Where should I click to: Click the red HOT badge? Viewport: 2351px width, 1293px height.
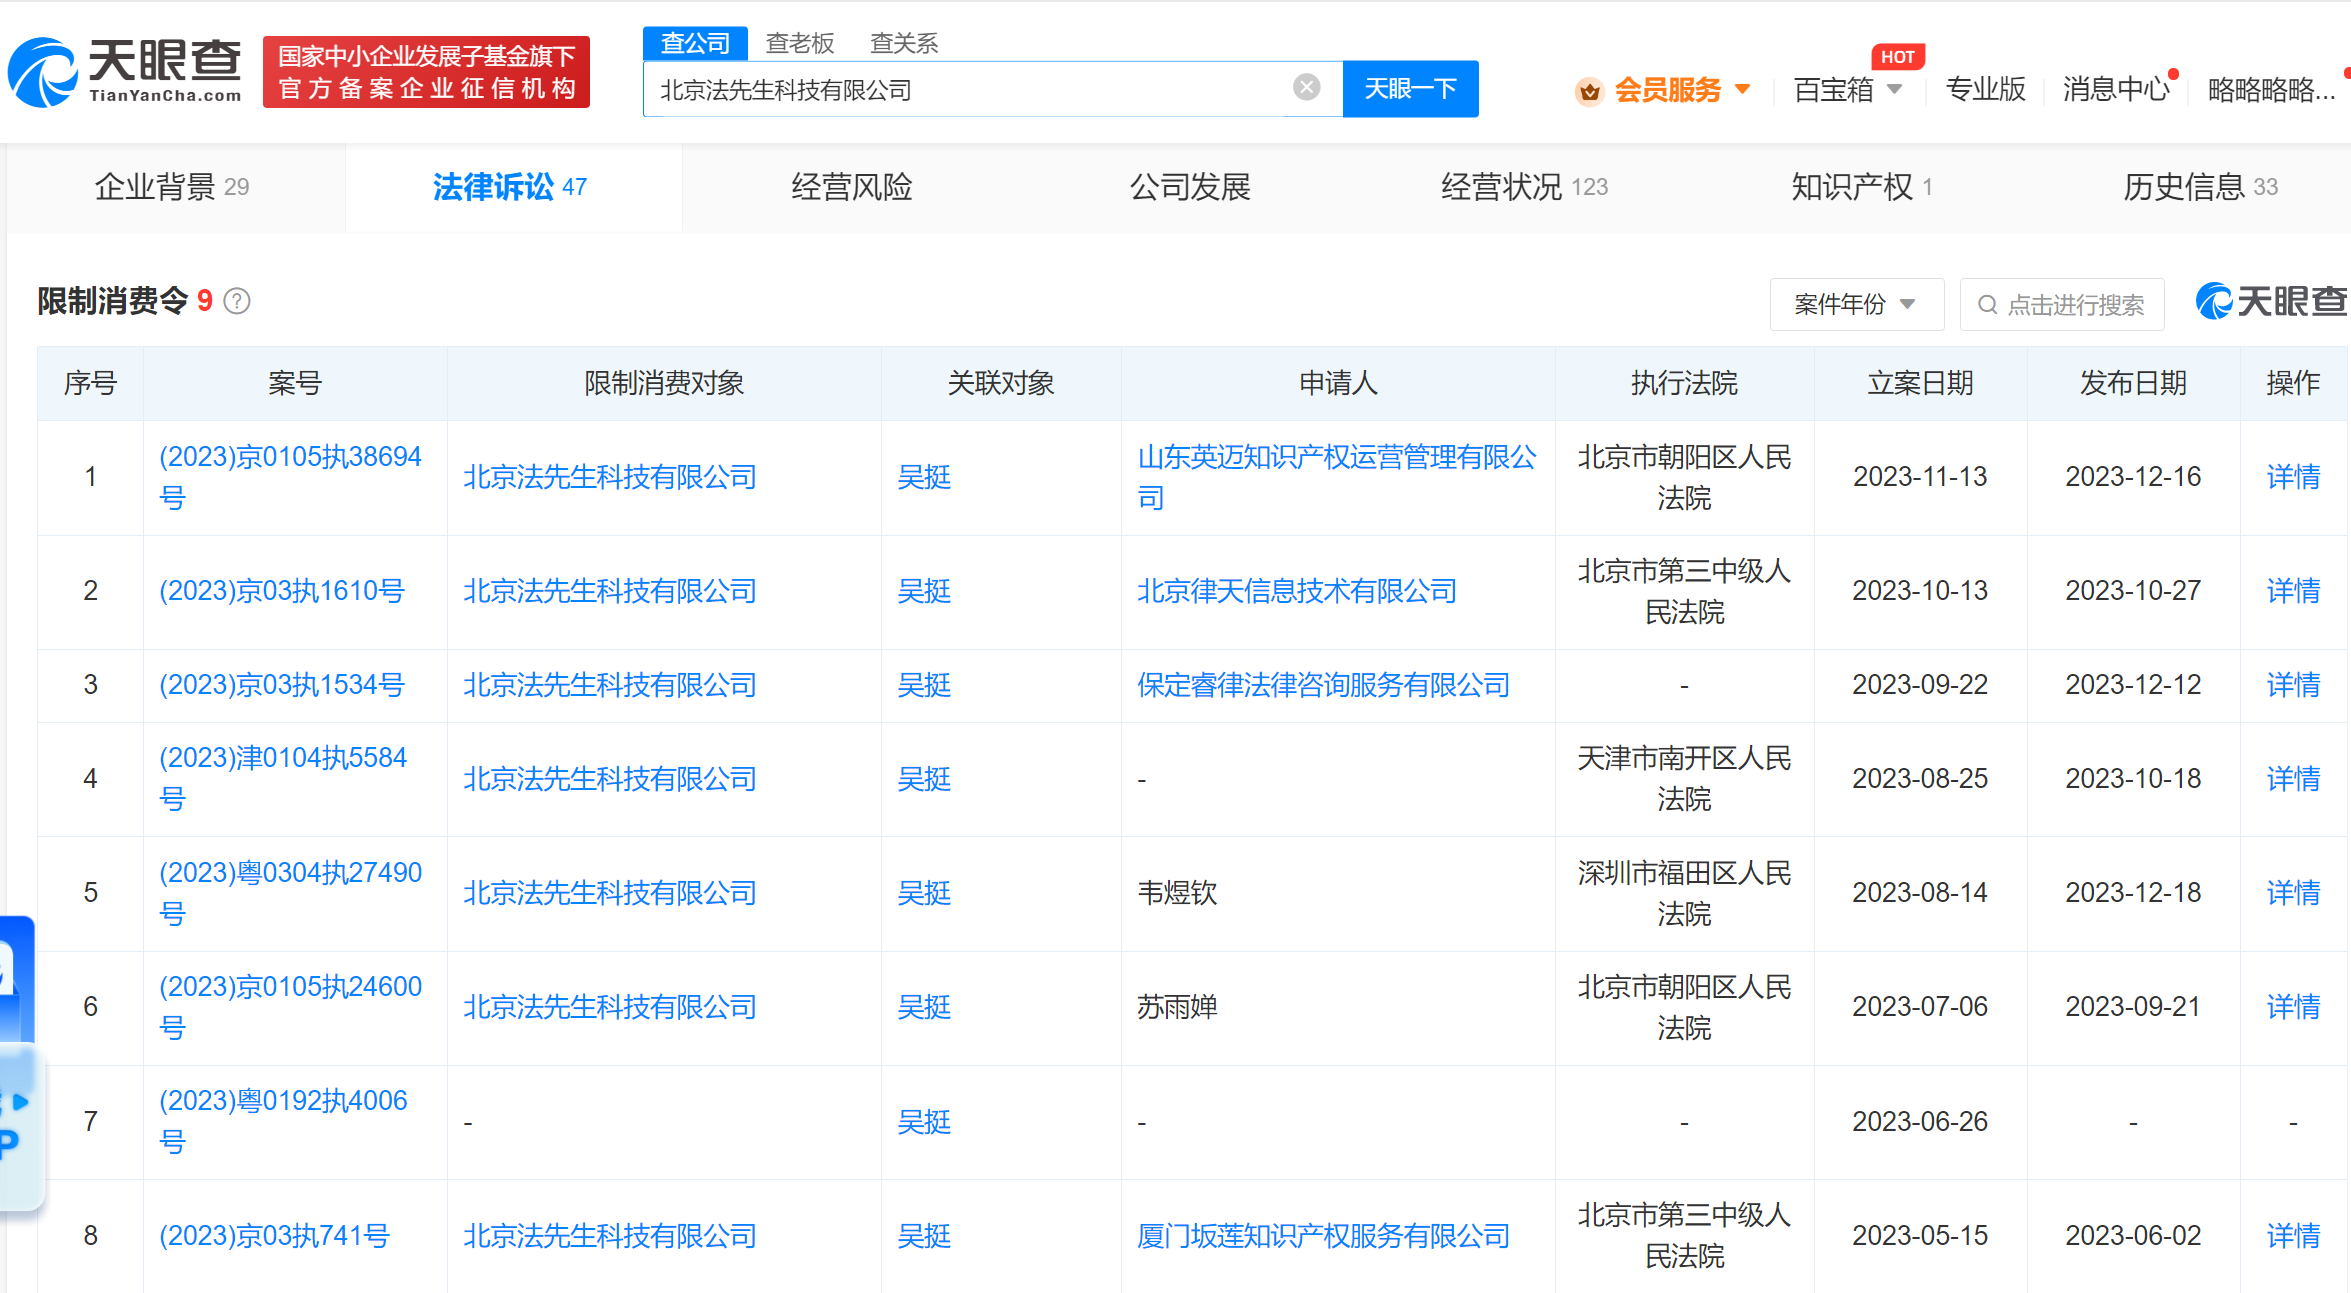pyautogui.click(x=1897, y=57)
